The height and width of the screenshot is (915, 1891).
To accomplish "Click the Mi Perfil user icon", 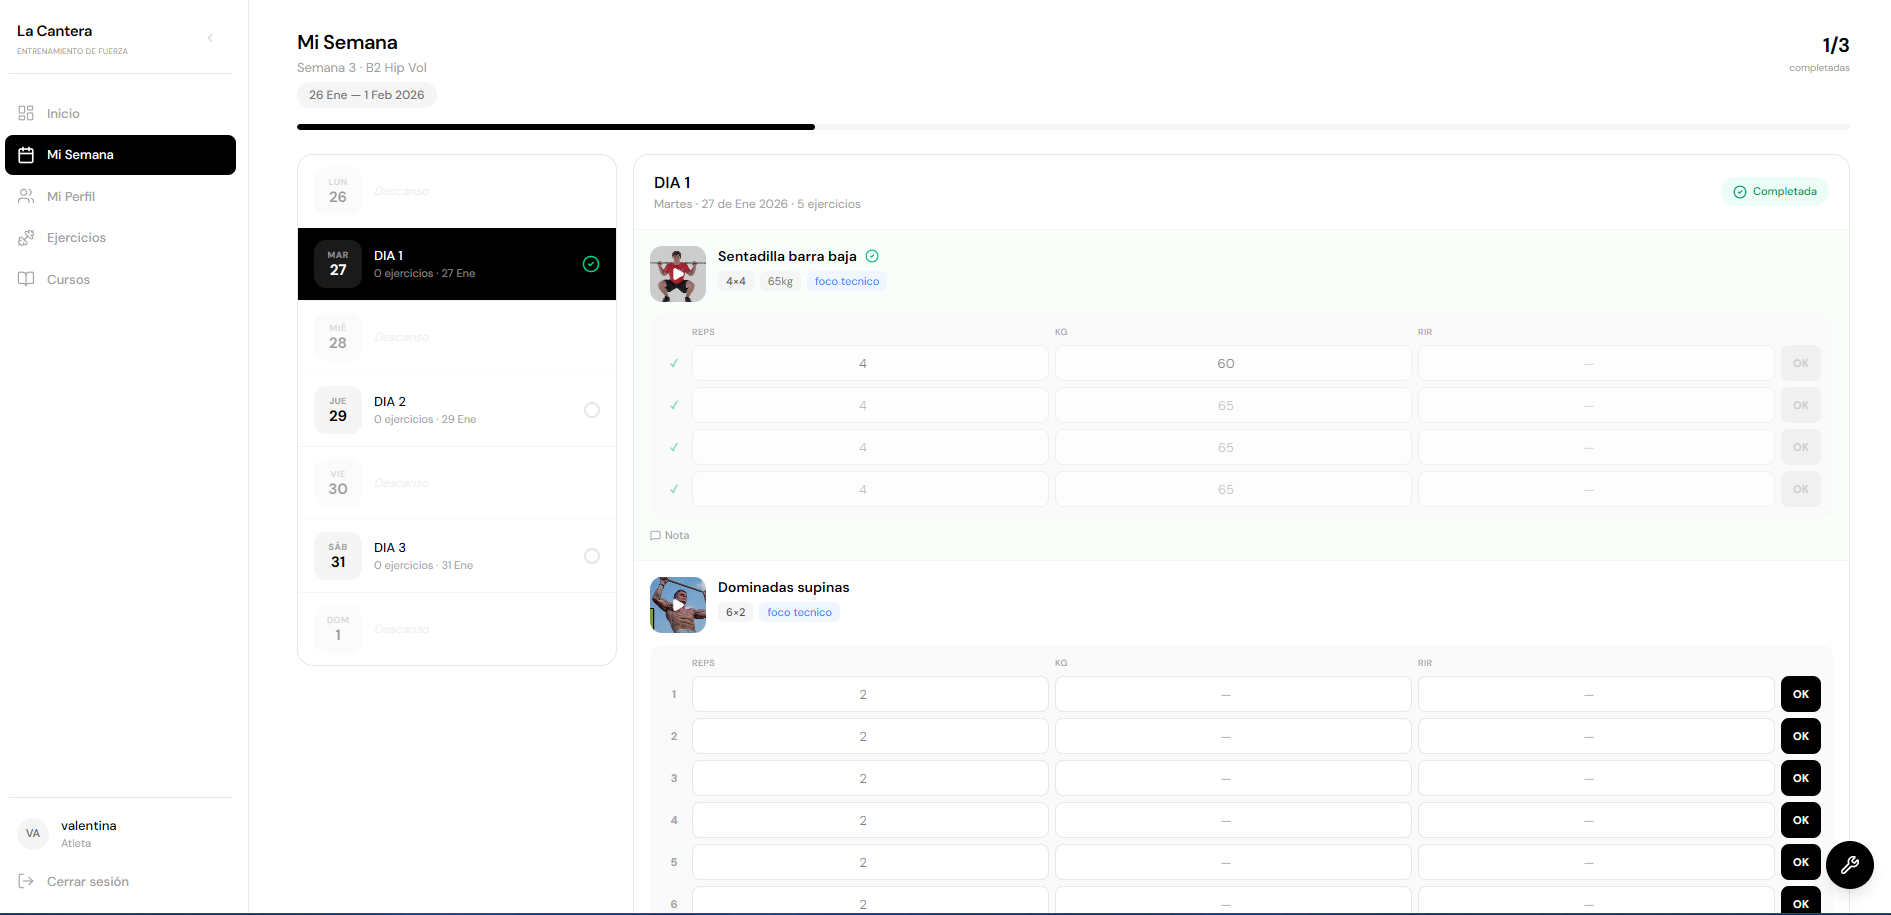I will [x=26, y=197].
